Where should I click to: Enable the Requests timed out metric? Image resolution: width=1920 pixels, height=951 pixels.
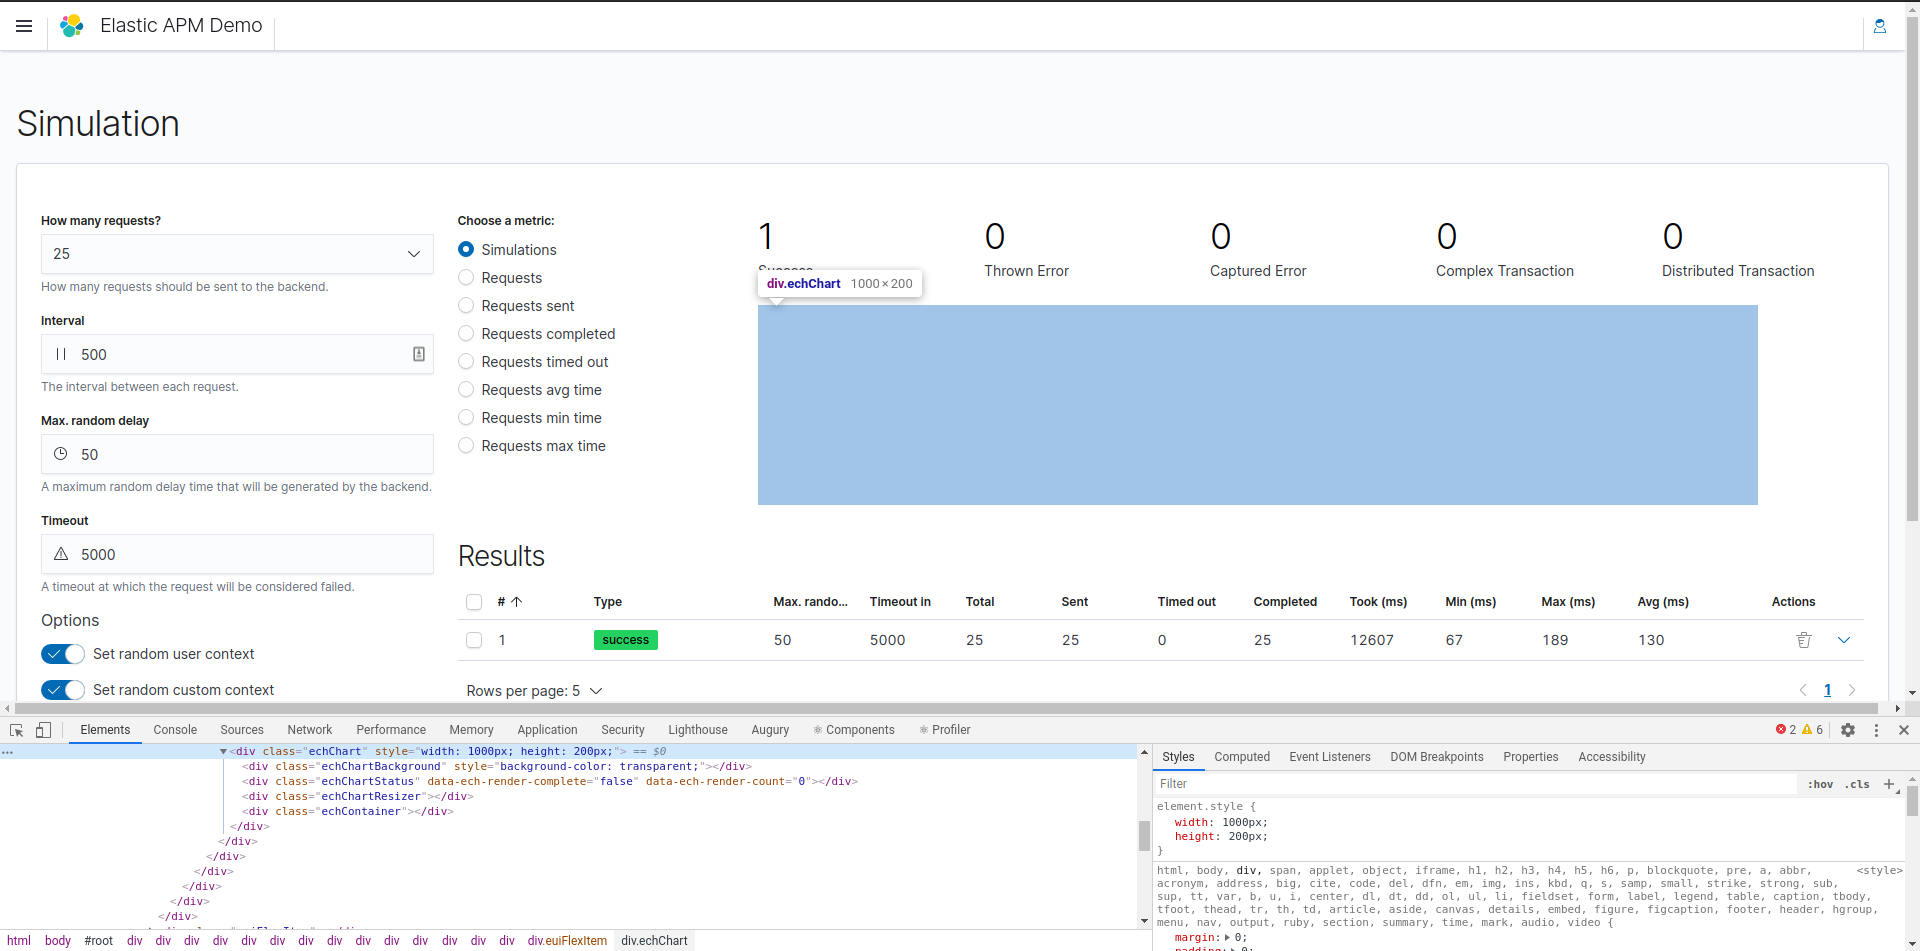[x=466, y=361]
